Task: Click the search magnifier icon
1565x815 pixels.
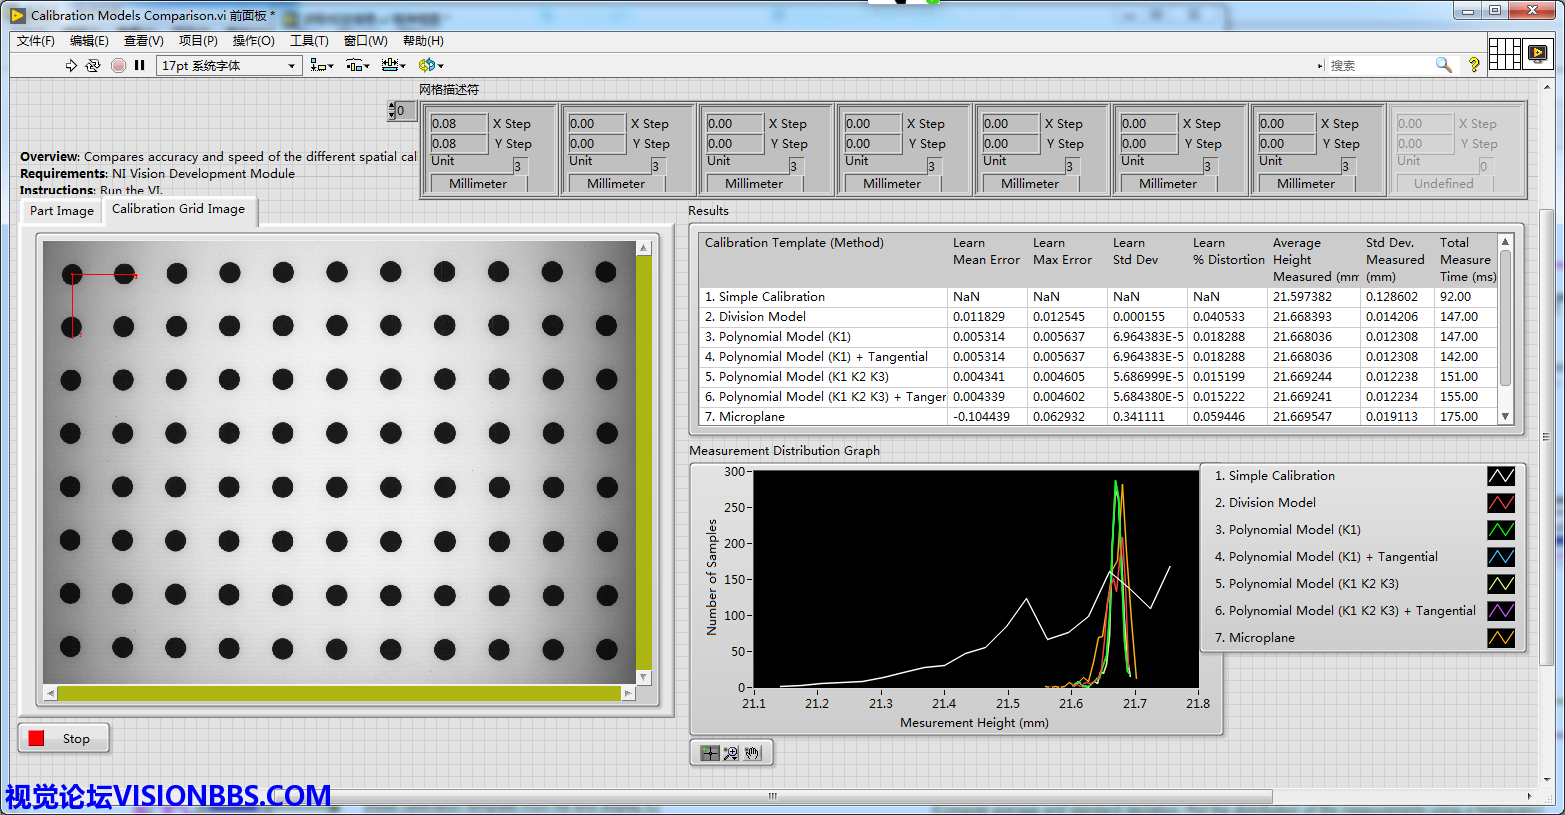Action: 1443,65
